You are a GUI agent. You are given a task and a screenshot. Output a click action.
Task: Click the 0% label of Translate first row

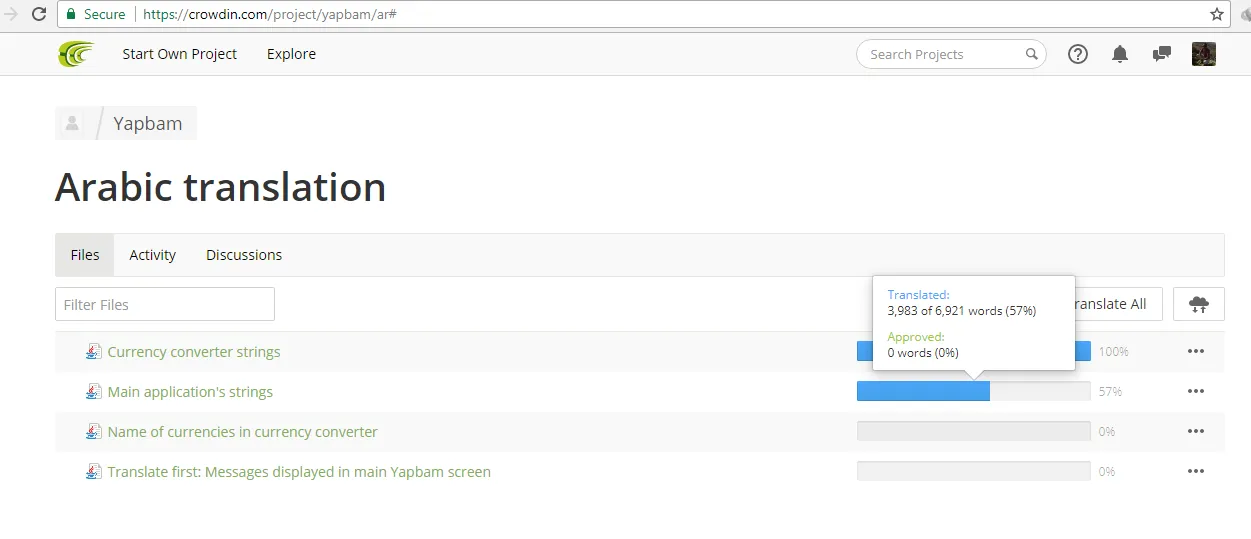1107,472
